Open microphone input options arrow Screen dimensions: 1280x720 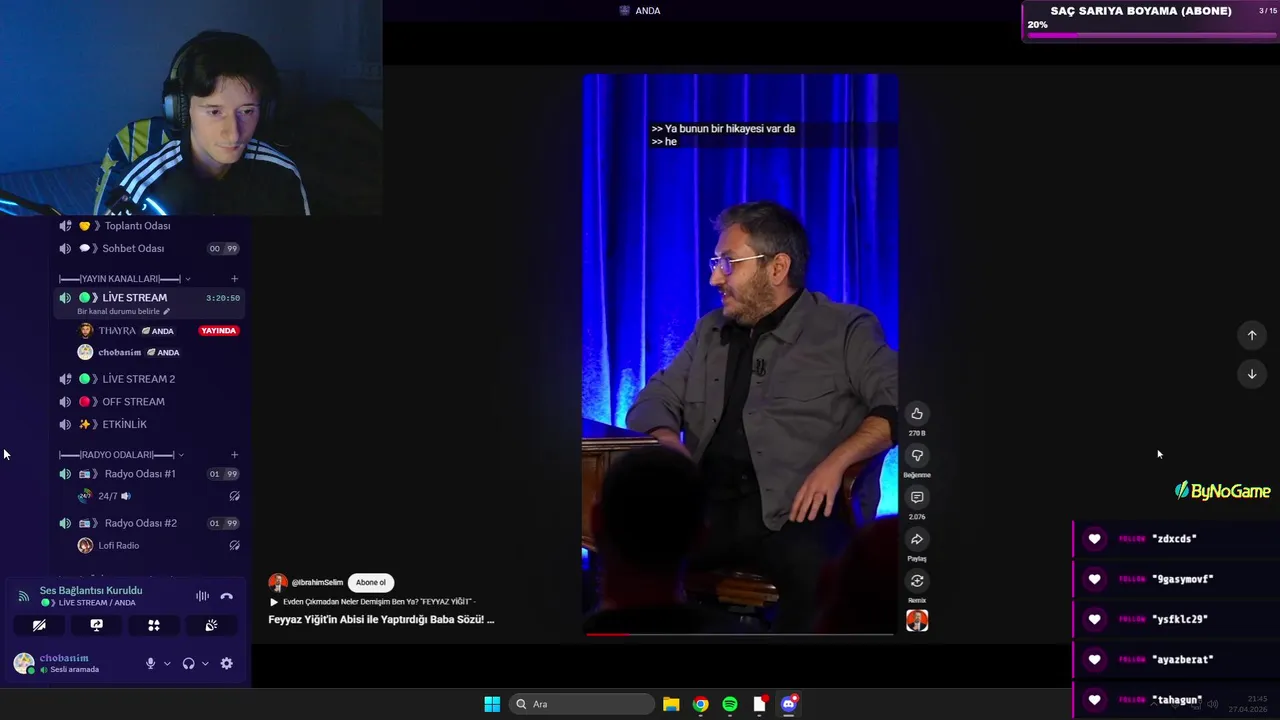pyautogui.click(x=167, y=663)
